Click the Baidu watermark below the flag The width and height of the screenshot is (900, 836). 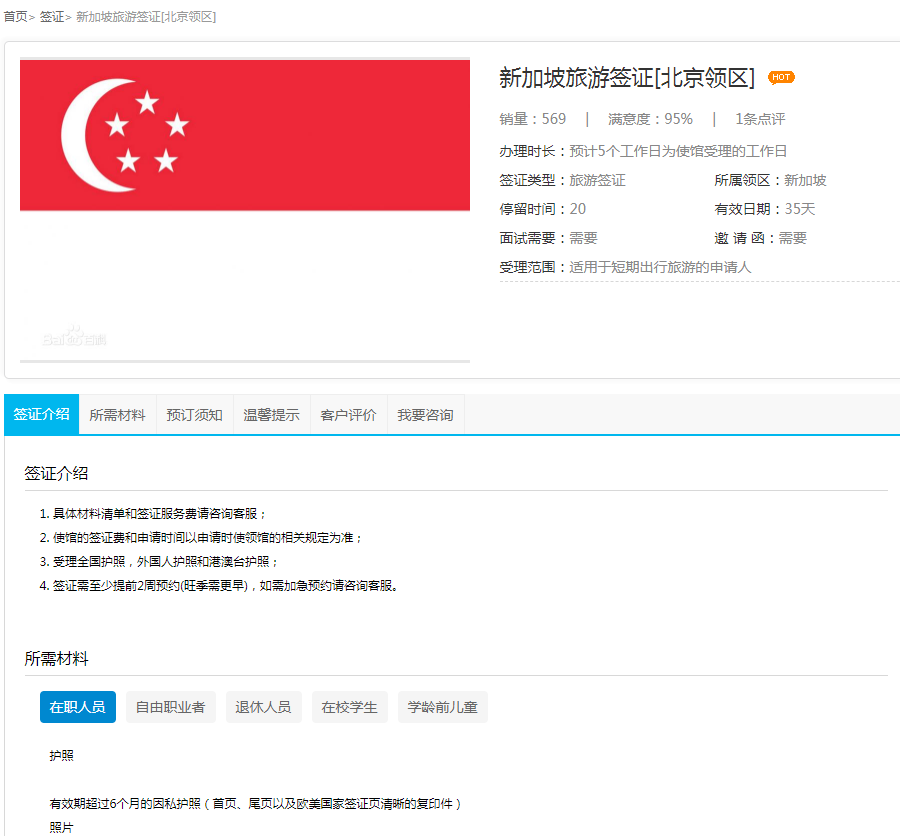click(73, 338)
